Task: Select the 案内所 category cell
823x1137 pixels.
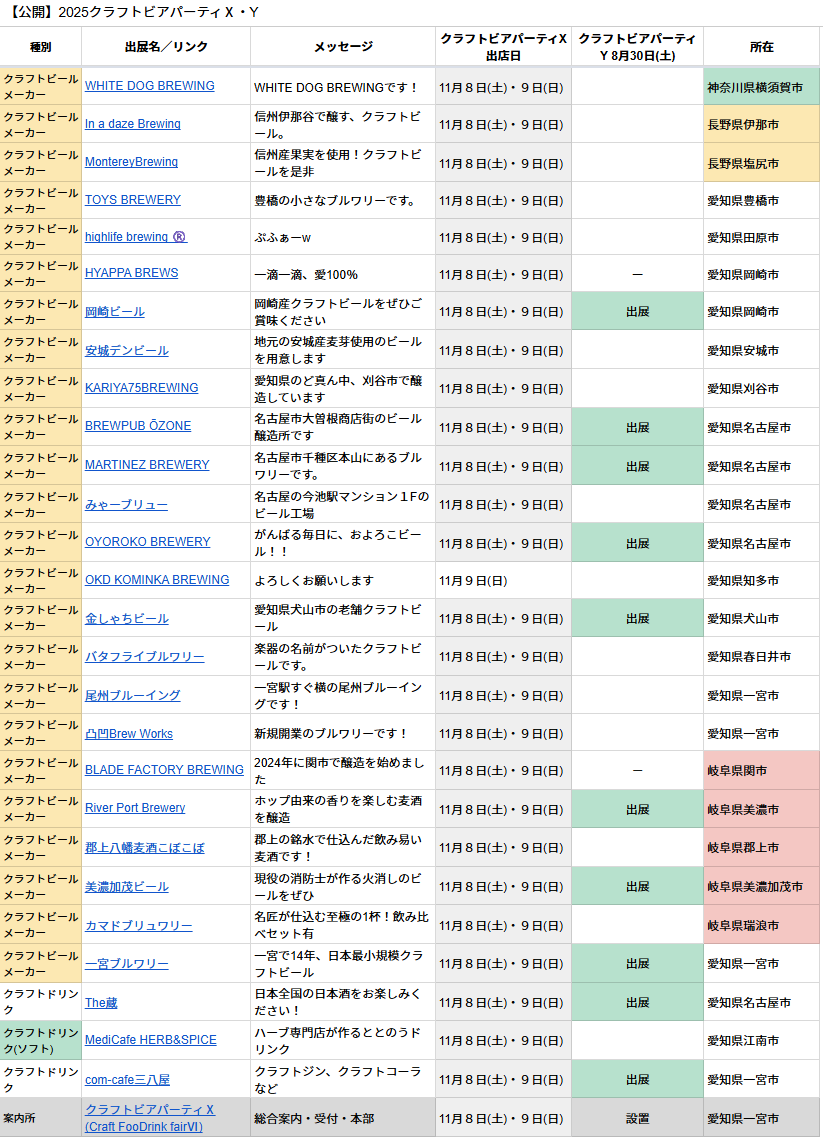Action: 41,1119
